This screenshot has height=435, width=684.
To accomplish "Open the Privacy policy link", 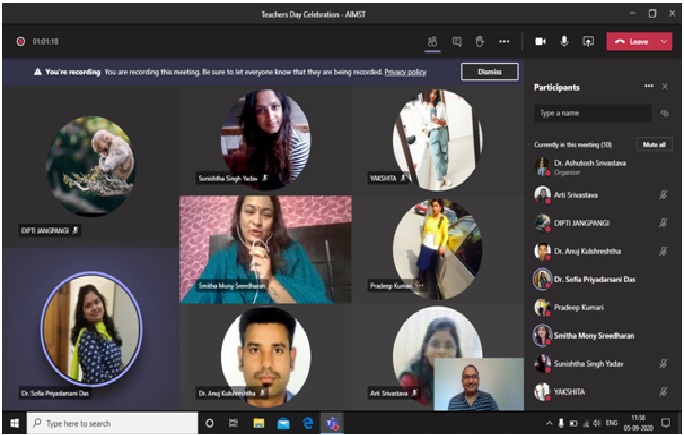I will click(x=405, y=72).
